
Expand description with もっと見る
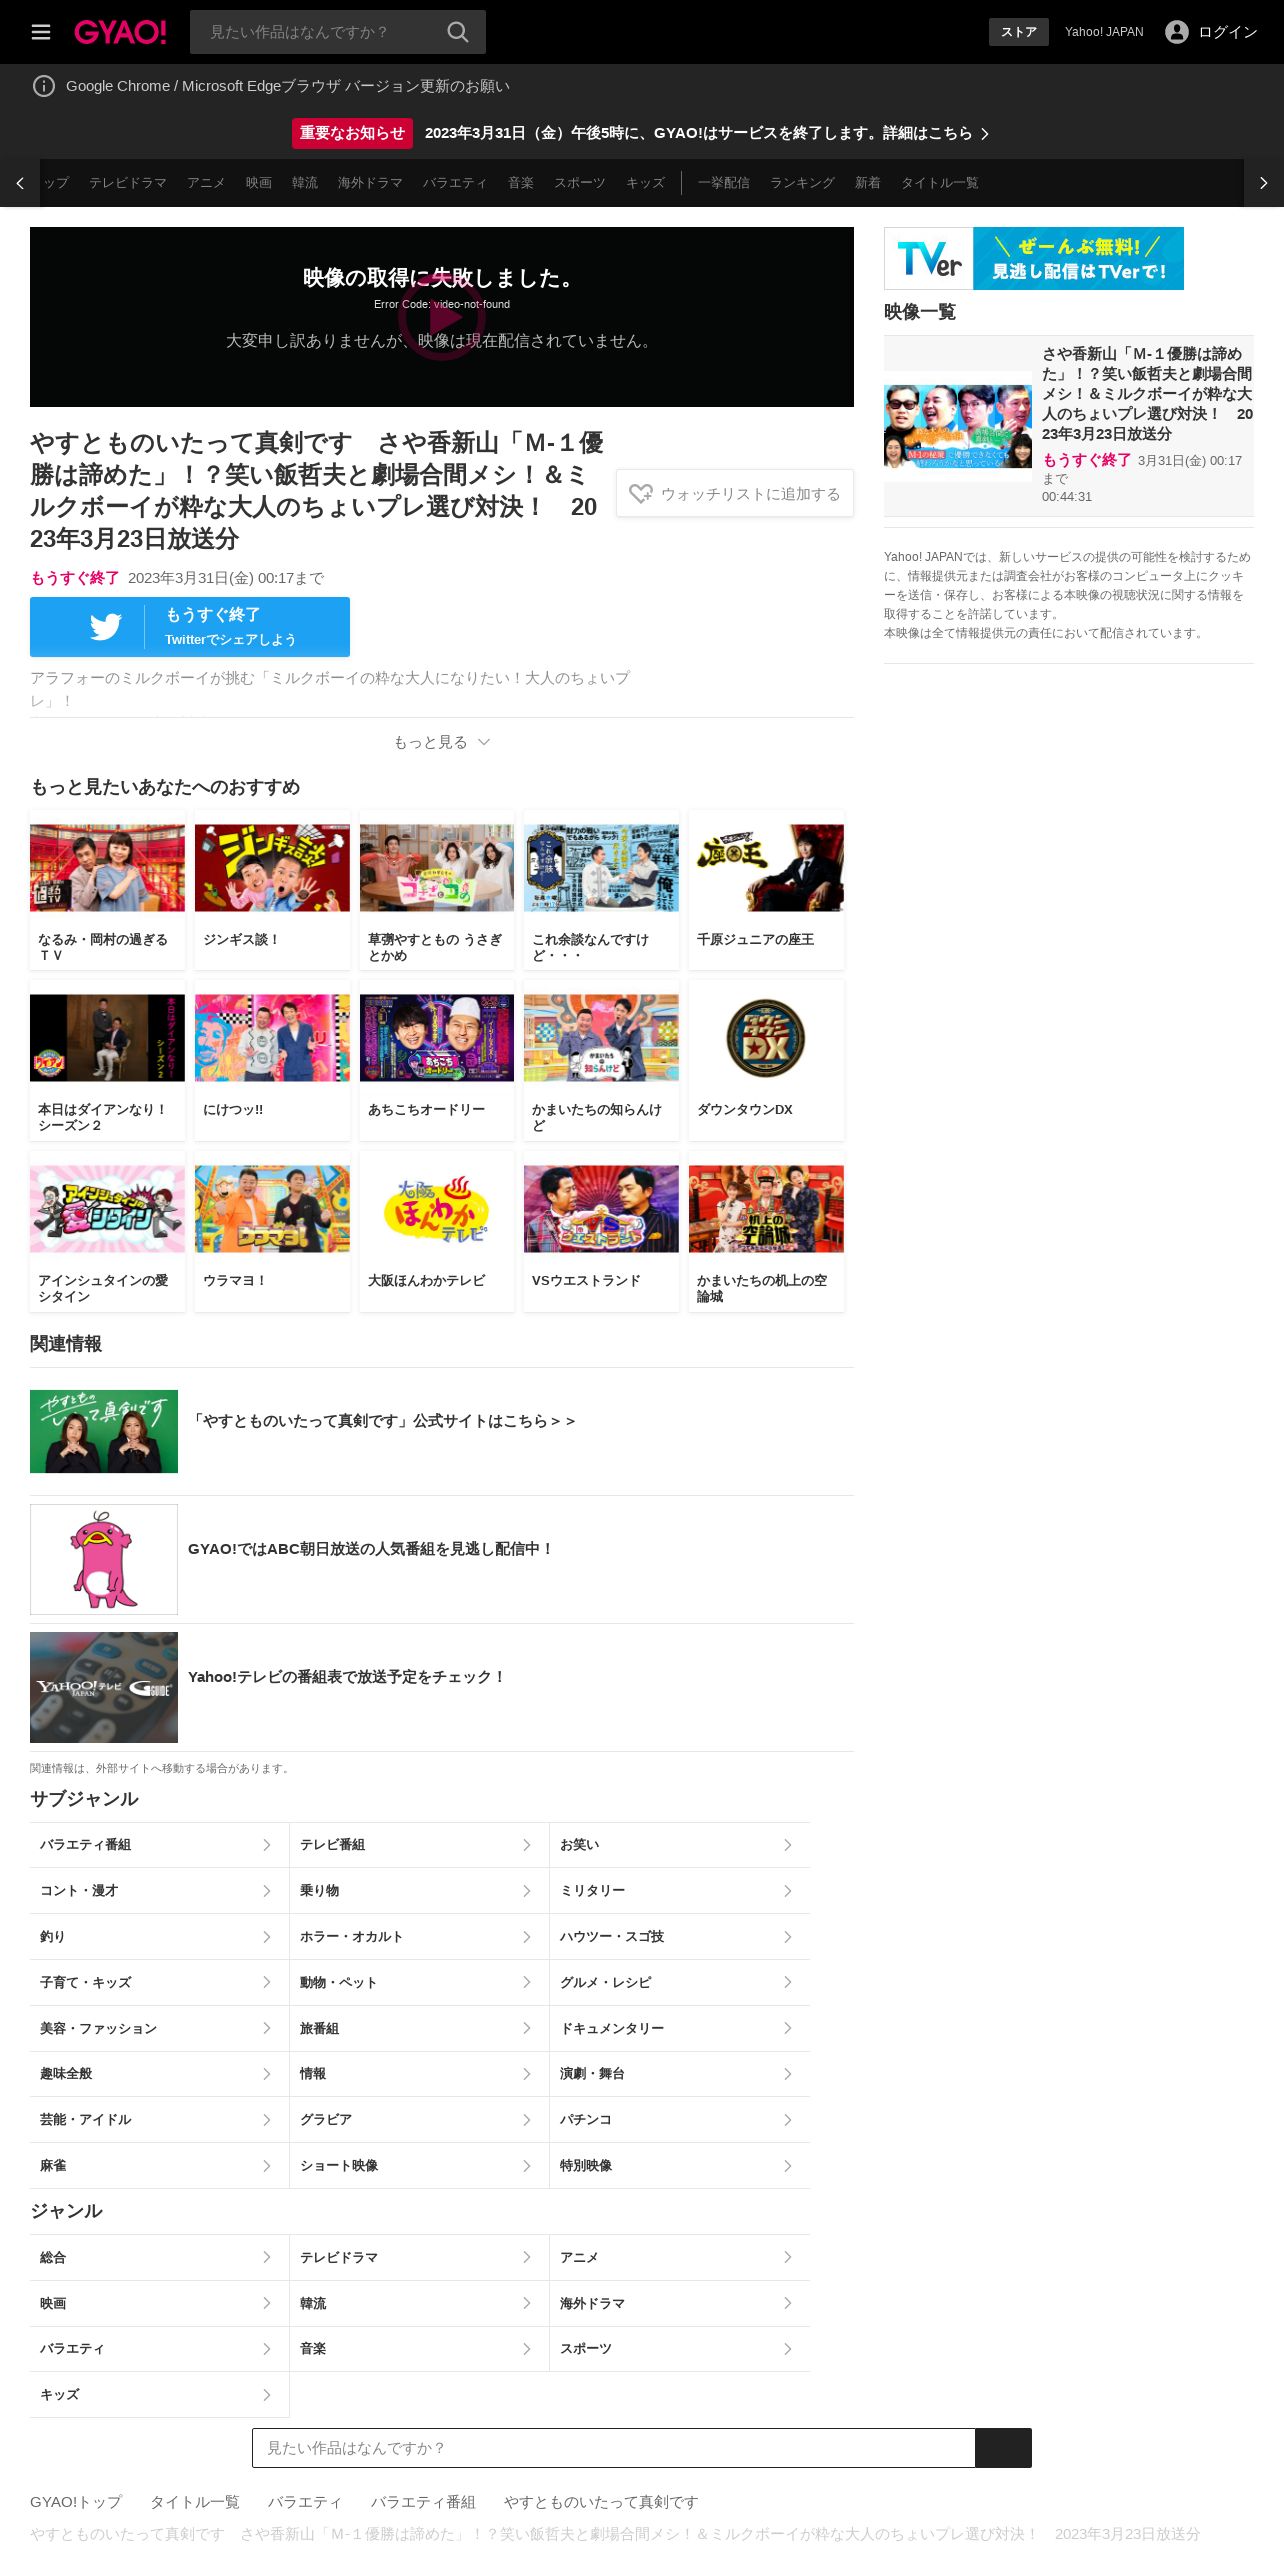(x=441, y=742)
